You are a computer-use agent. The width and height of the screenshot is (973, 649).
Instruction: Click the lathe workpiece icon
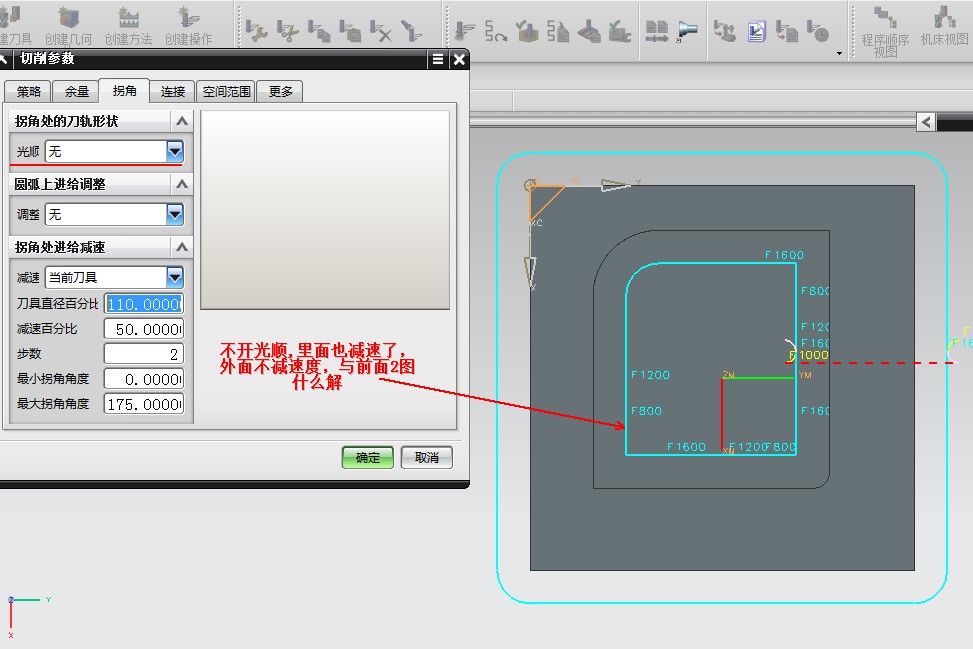(687, 30)
